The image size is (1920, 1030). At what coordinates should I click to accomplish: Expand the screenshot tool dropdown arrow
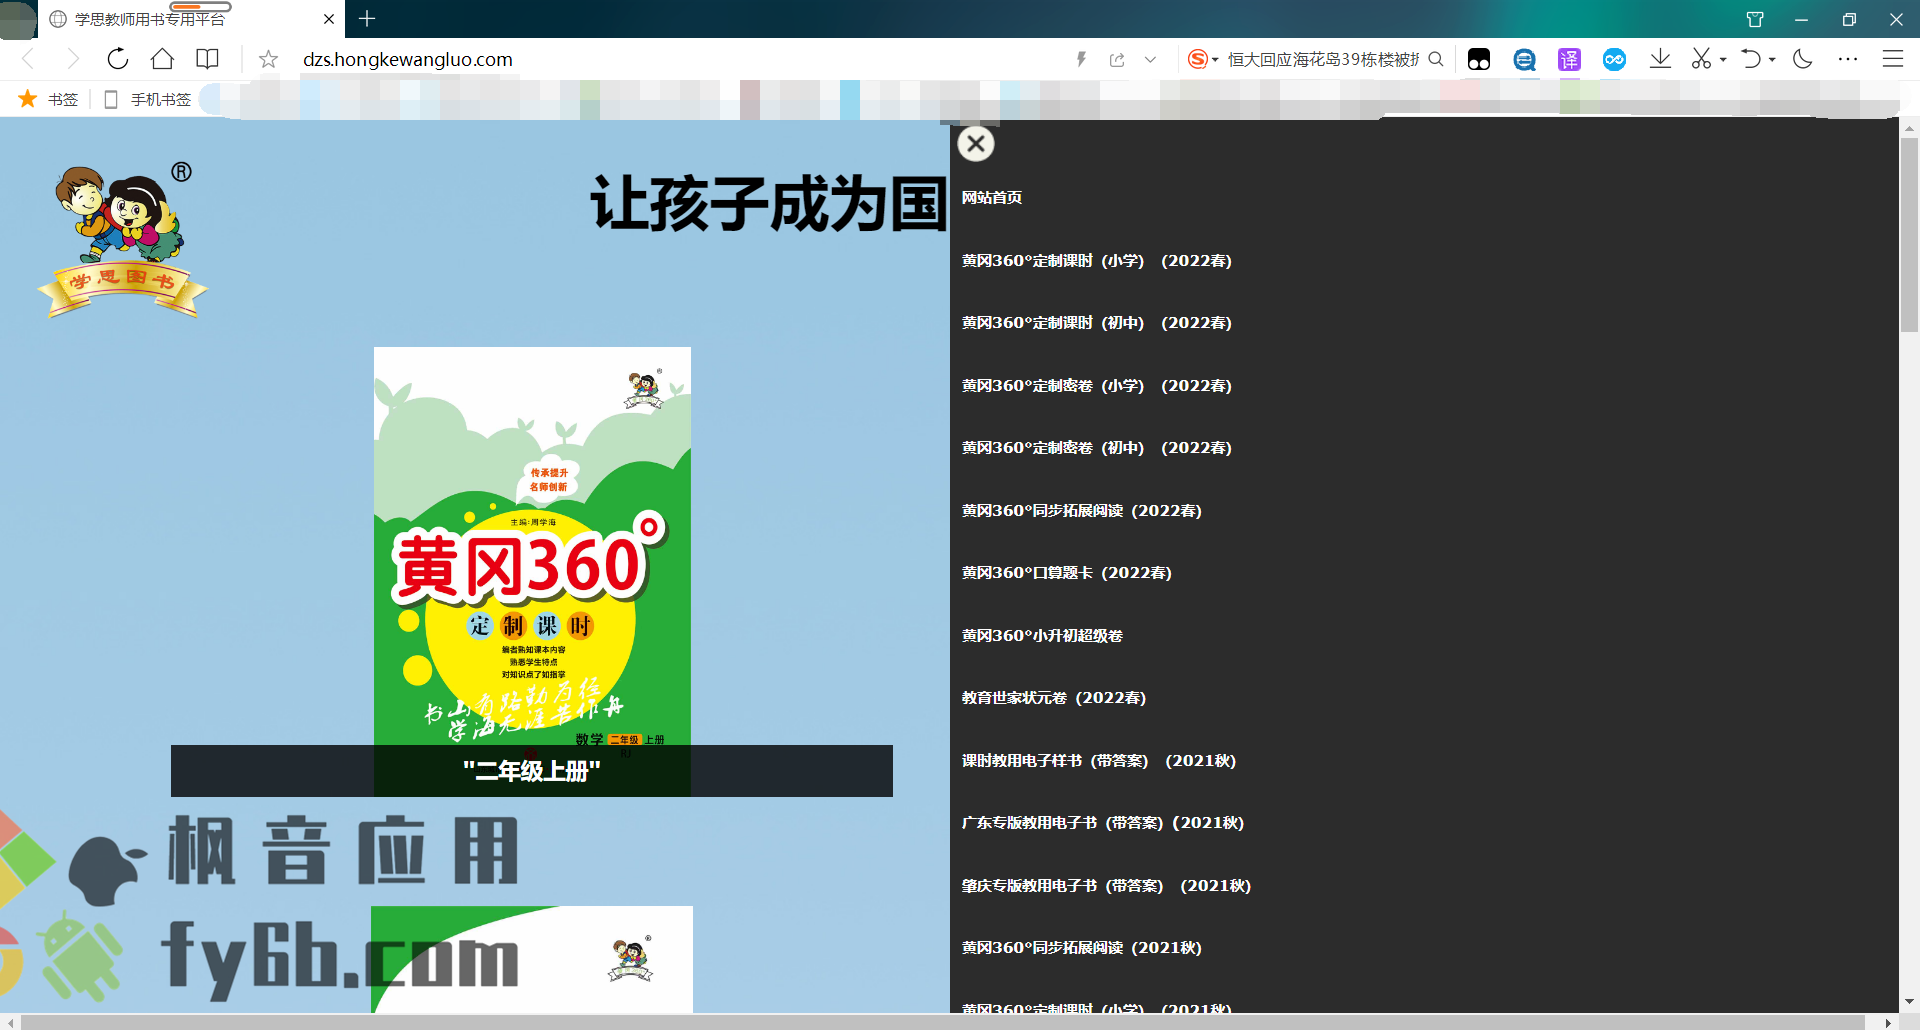pyautogui.click(x=1723, y=59)
